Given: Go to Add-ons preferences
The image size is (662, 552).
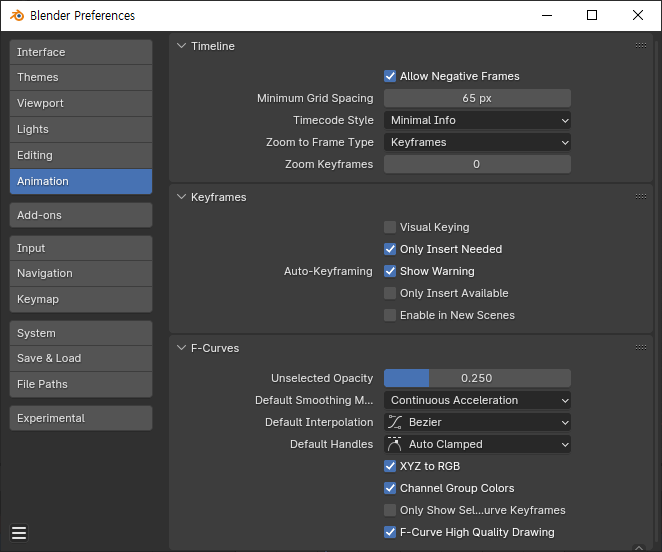Looking at the screenshot, I should click(80, 215).
